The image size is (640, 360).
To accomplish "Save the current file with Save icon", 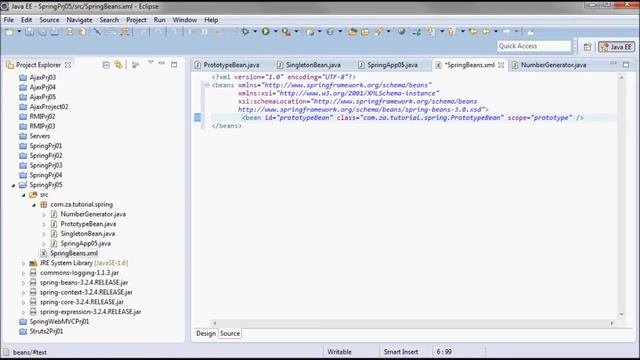I will tap(29, 31).
